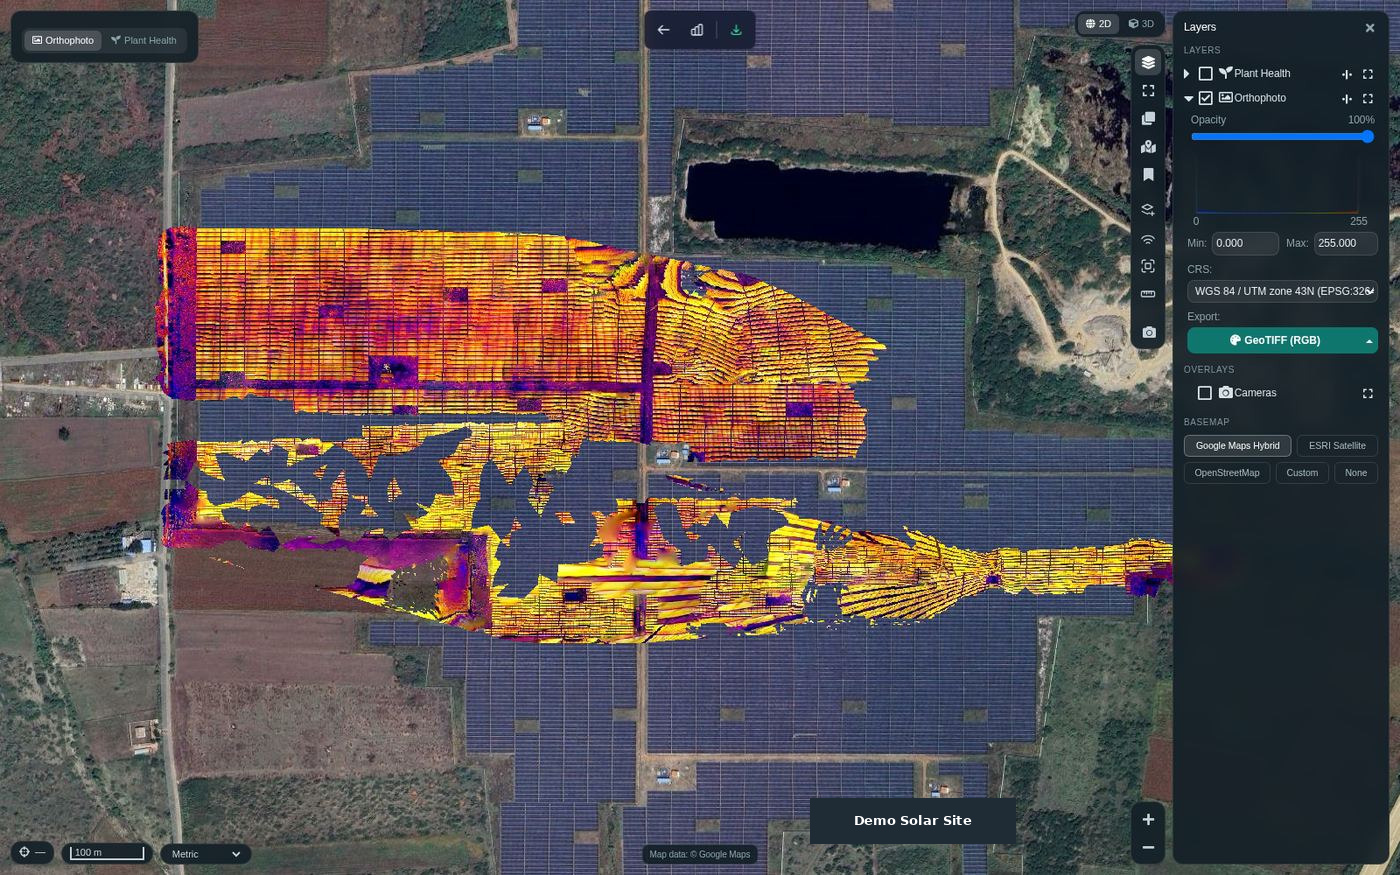The height and width of the screenshot is (875, 1400).
Task: Click the split compare icon for Orthophoto
Action: [1347, 98]
